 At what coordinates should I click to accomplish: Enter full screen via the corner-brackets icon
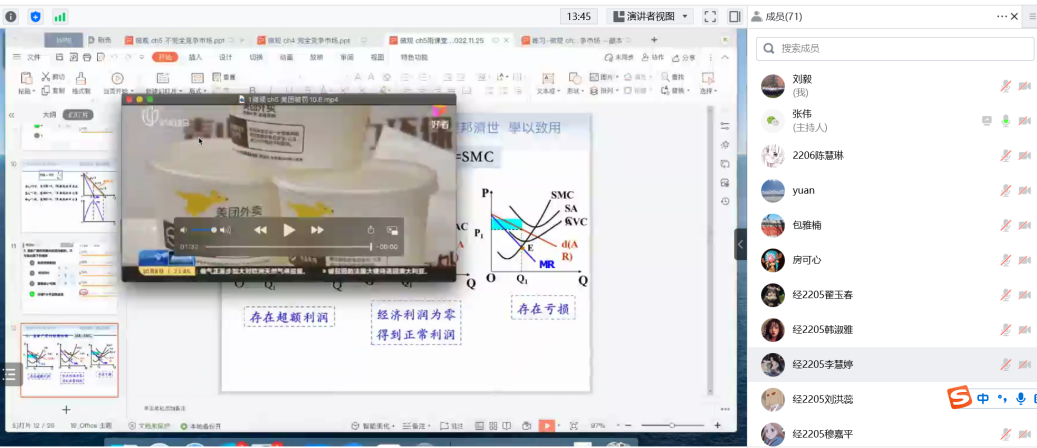coord(710,16)
